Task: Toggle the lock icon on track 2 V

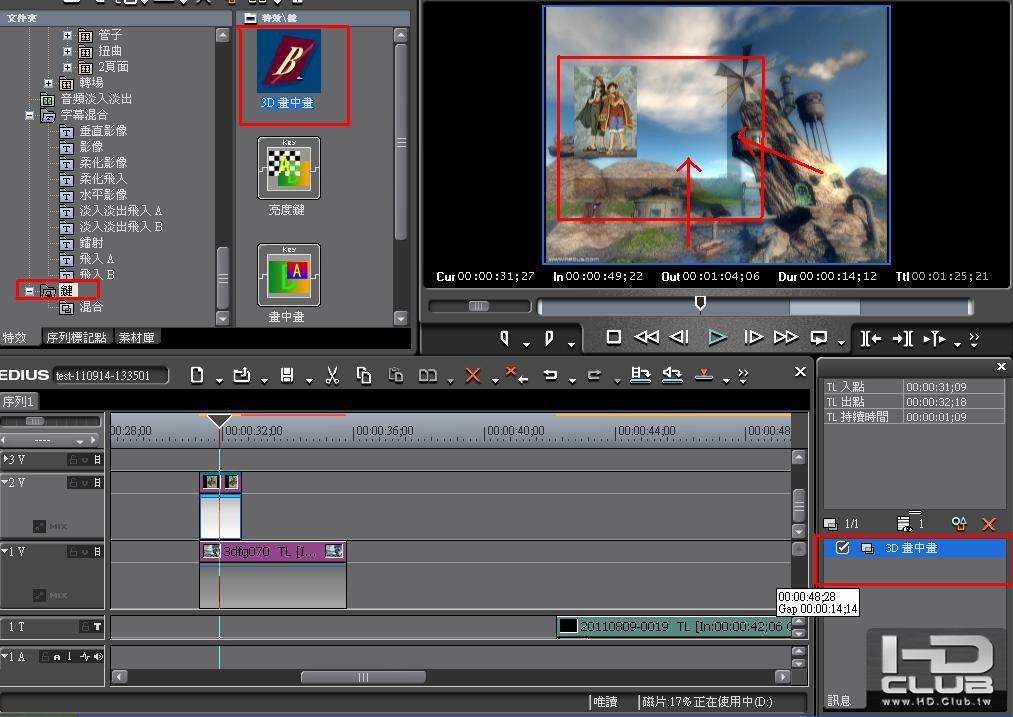Action: [74, 483]
